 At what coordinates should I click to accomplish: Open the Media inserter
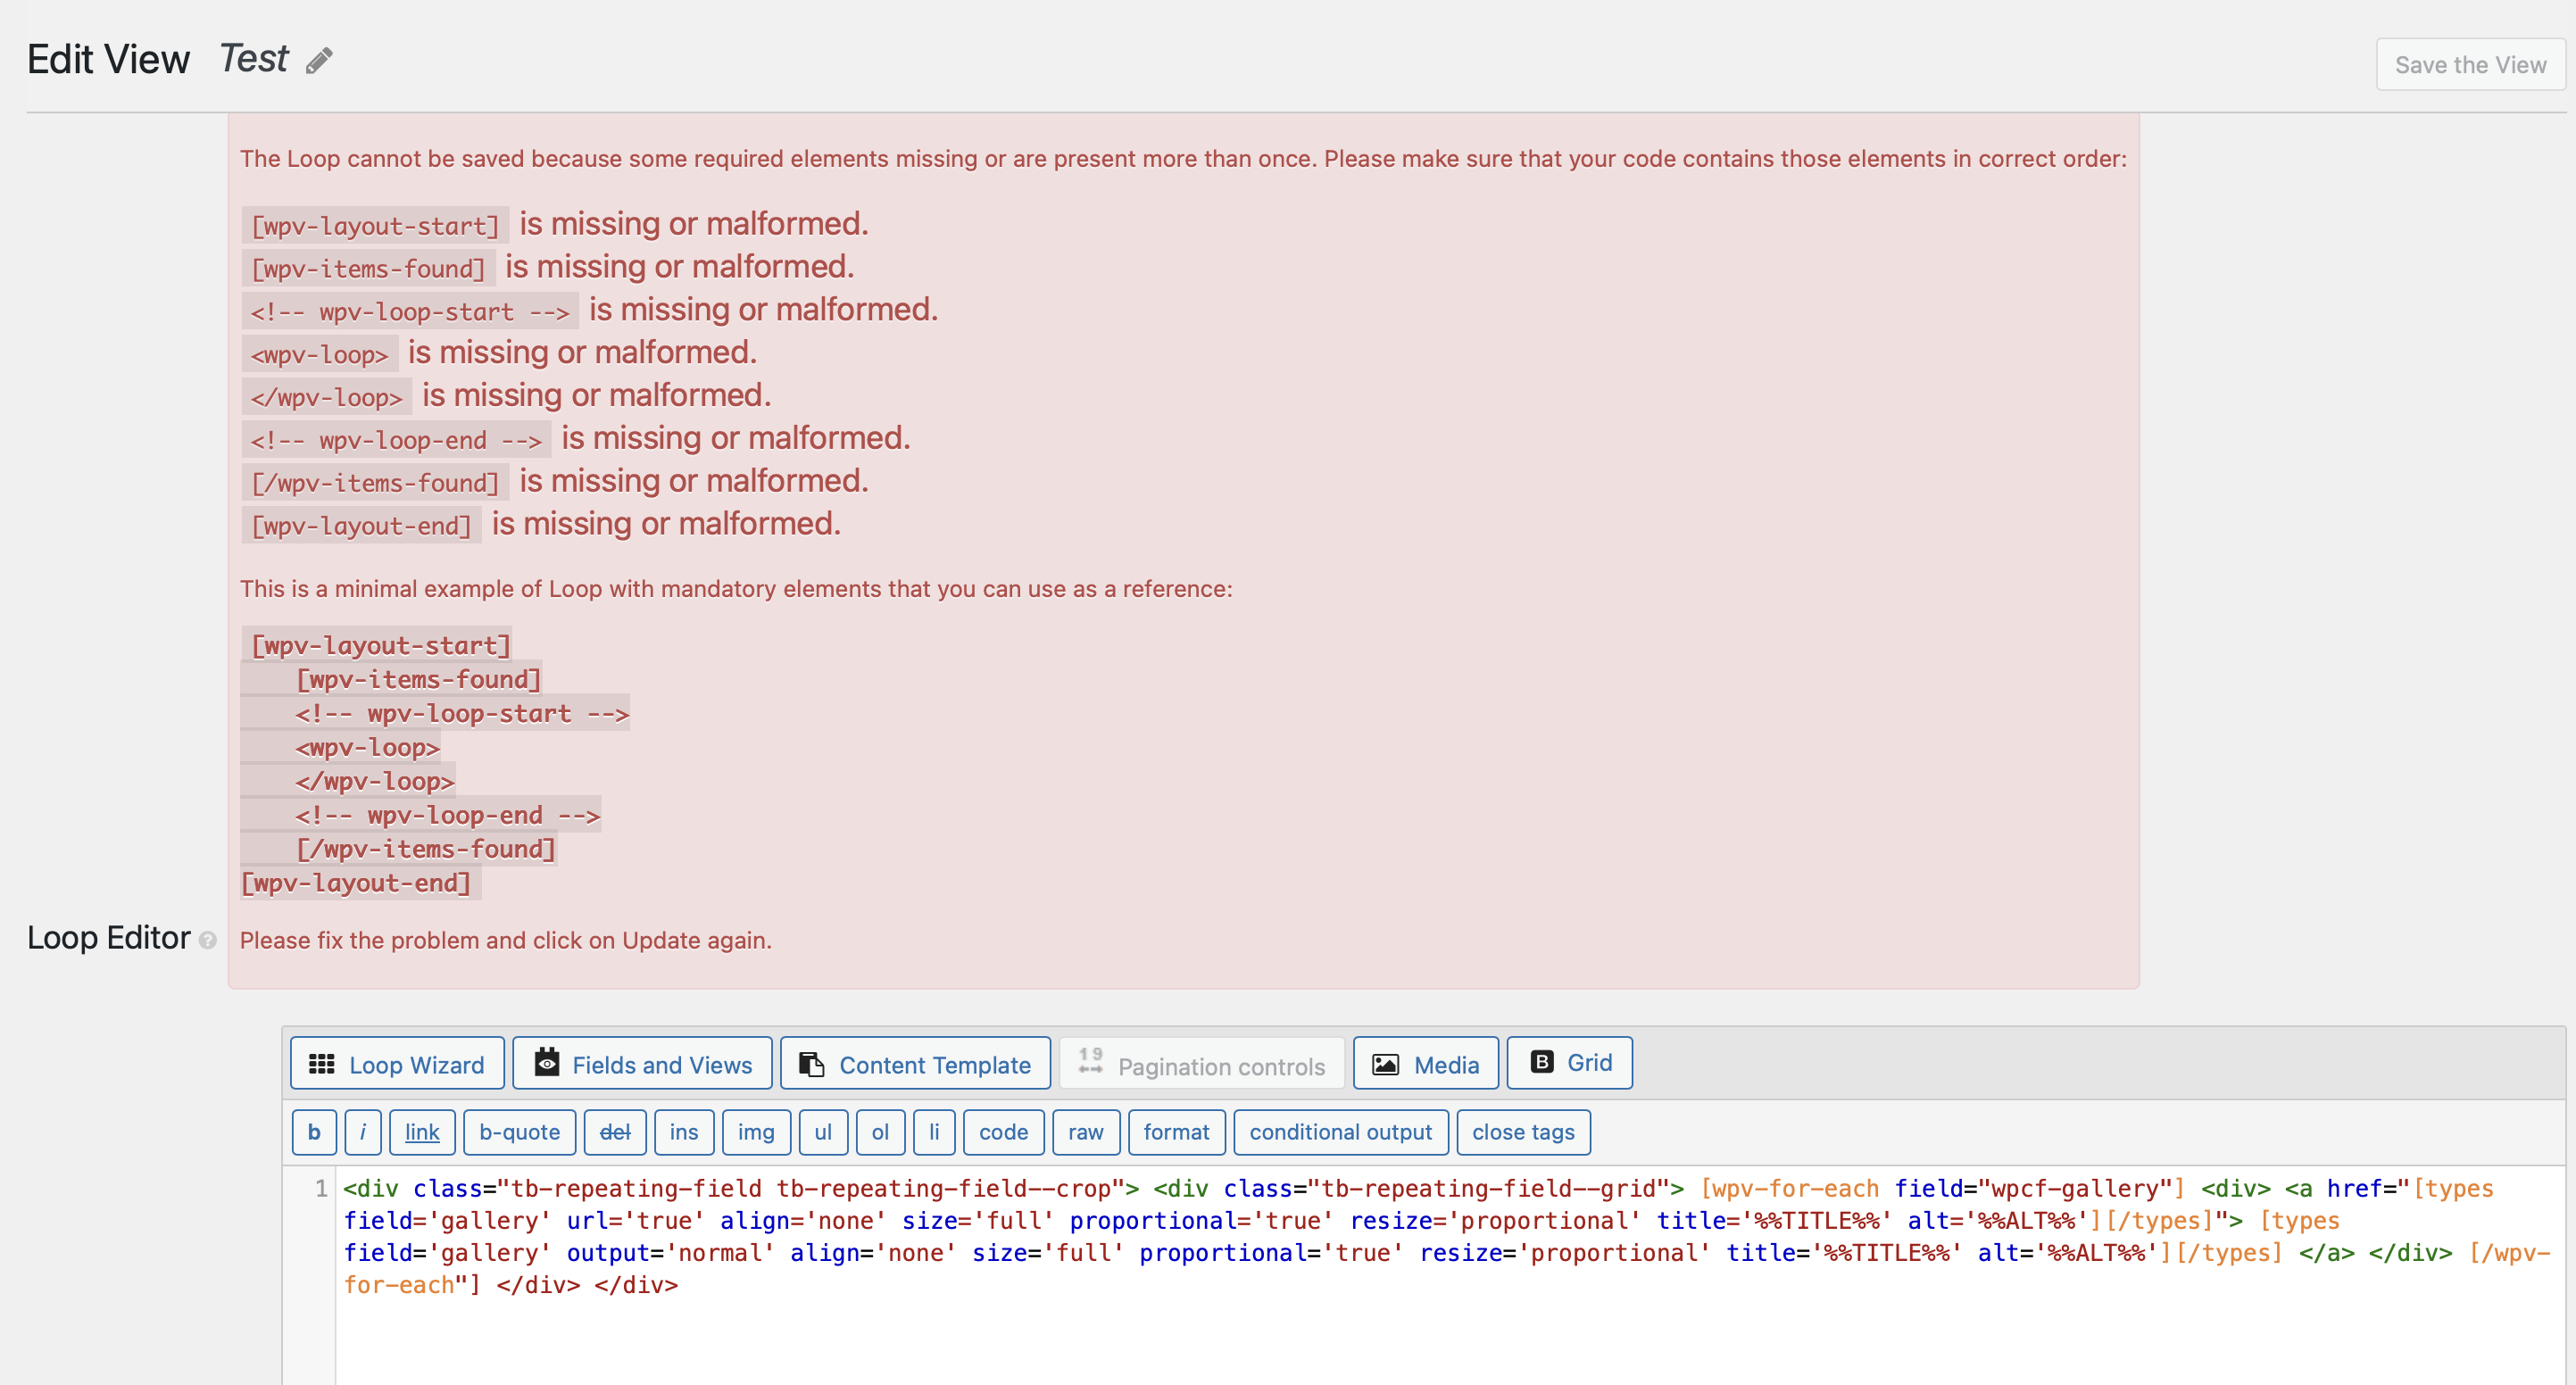[1425, 1064]
